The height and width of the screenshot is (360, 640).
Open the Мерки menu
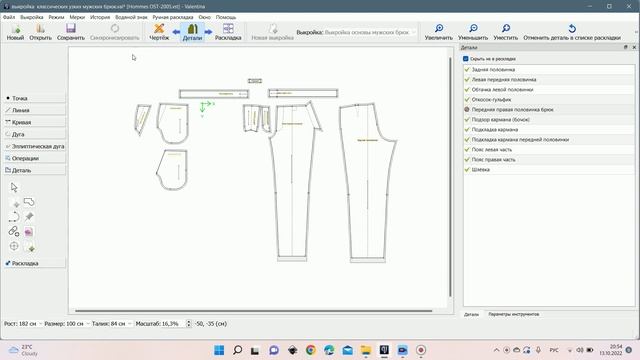77,17
